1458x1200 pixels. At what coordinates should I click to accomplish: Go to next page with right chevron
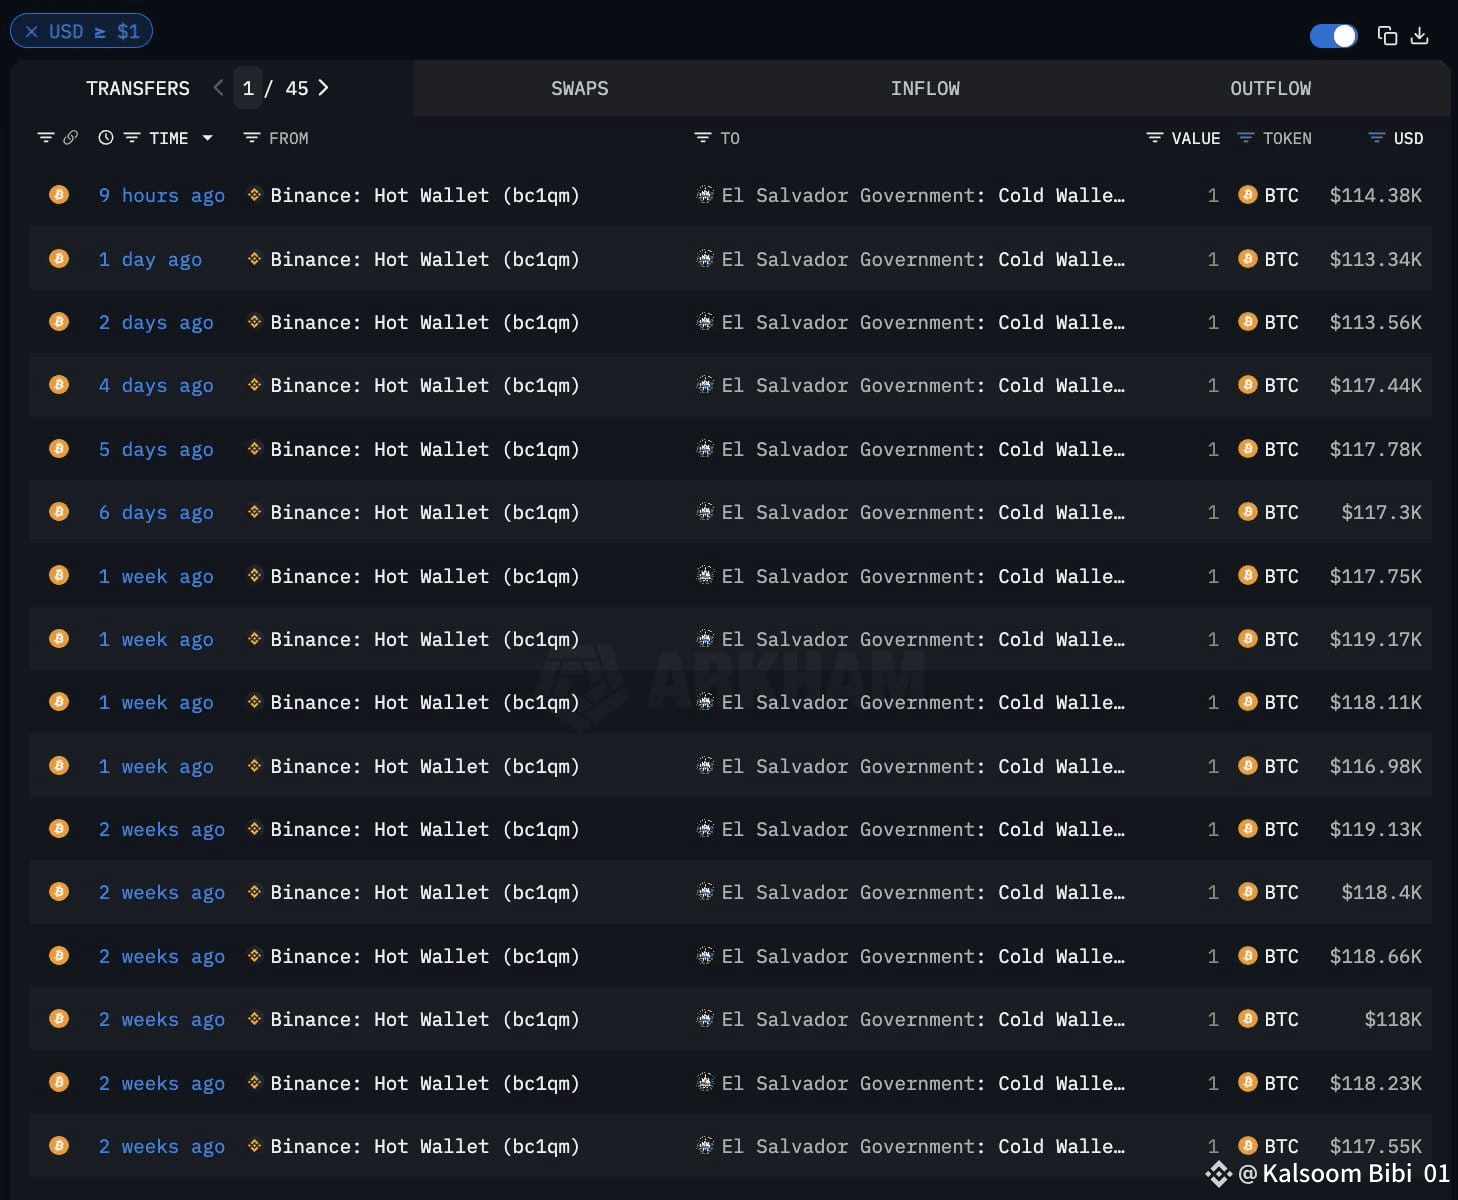tap(323, 88)
